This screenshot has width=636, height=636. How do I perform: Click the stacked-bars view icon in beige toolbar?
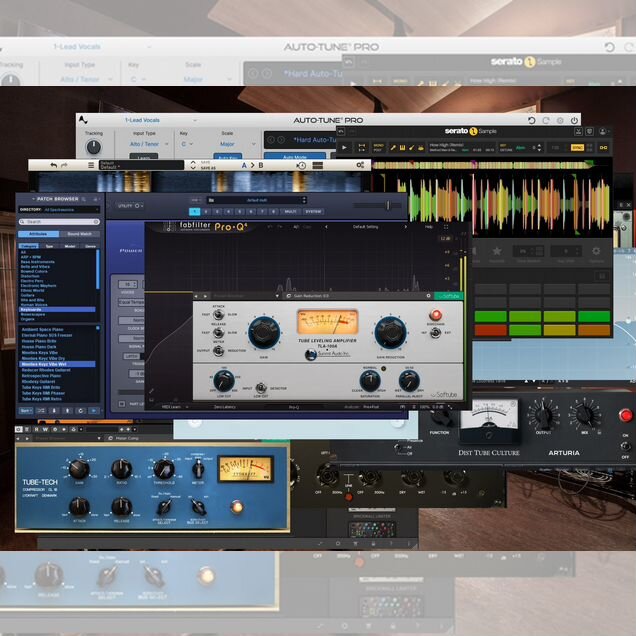318,165
